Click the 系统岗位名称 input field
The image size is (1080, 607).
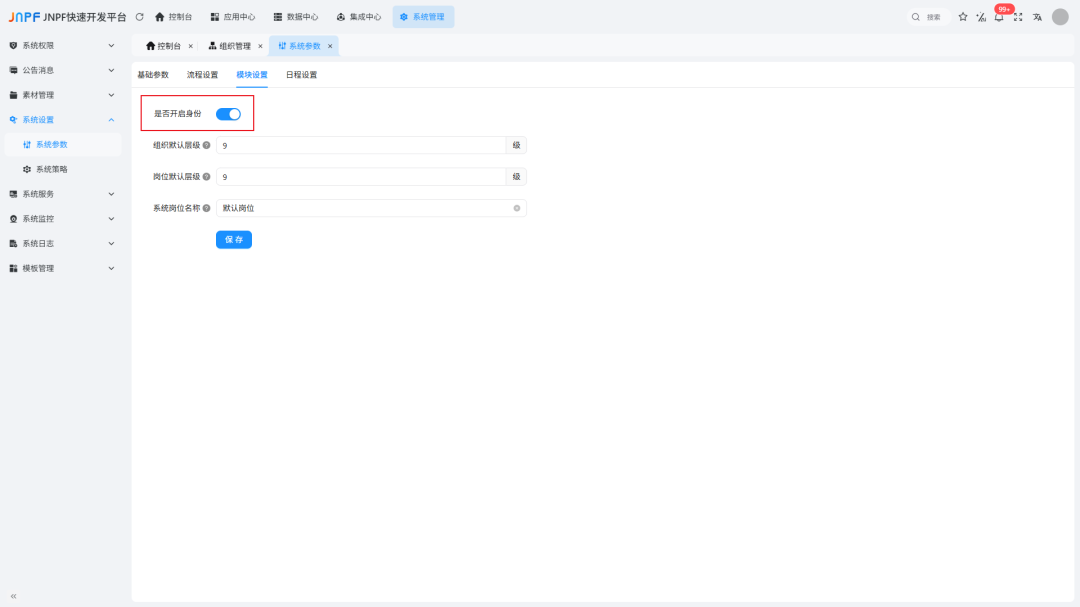[371, 208]
